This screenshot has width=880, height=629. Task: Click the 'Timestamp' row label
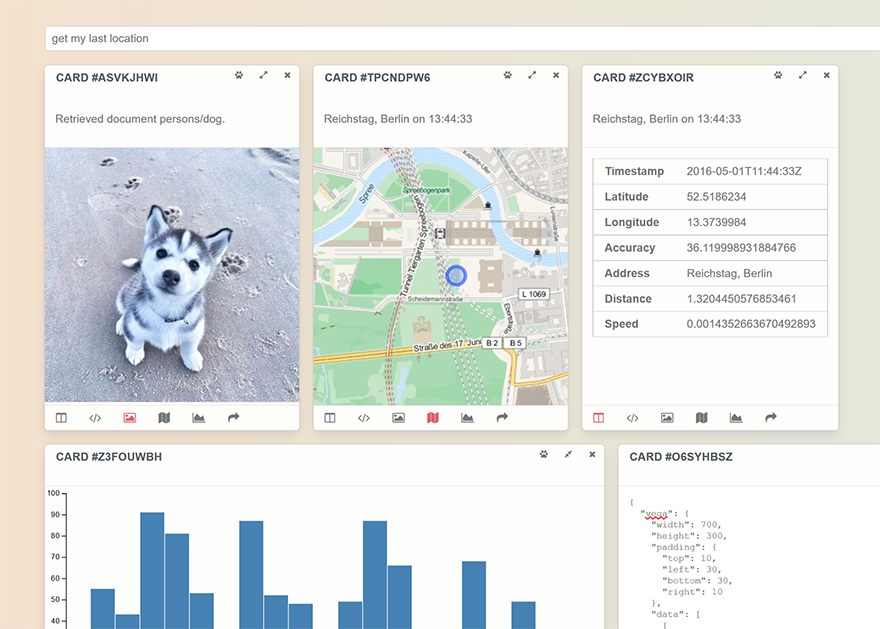click(x=634, y=171)
